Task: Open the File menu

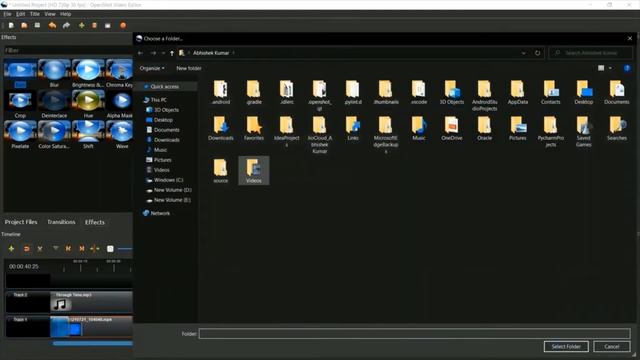Action: pos(7,14)
